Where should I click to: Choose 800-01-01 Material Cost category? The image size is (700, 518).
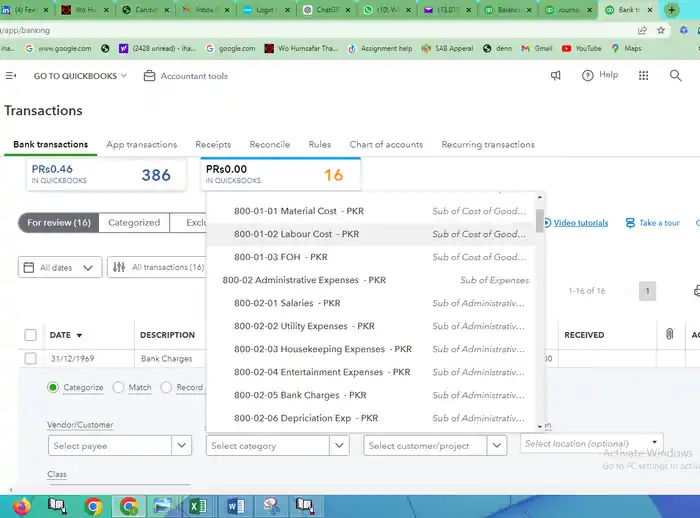371,211
